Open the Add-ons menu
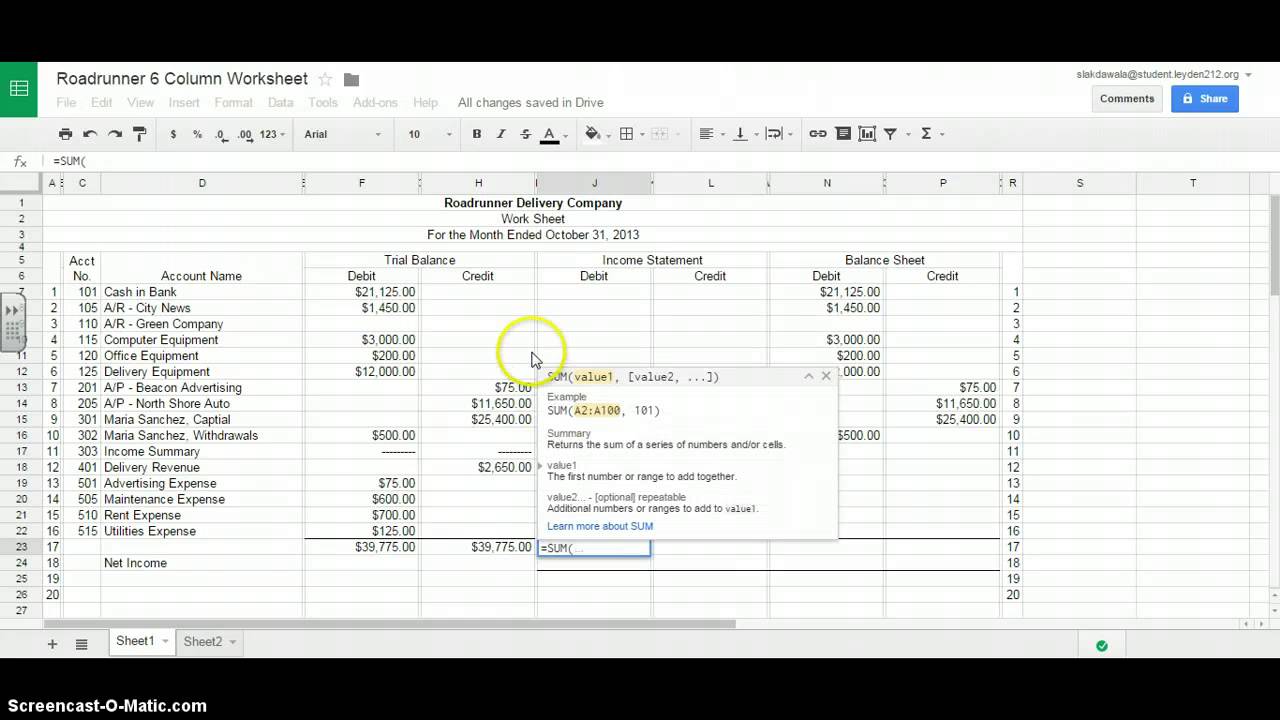This screenshot has height=720, width=1280. tap(375, 102)
